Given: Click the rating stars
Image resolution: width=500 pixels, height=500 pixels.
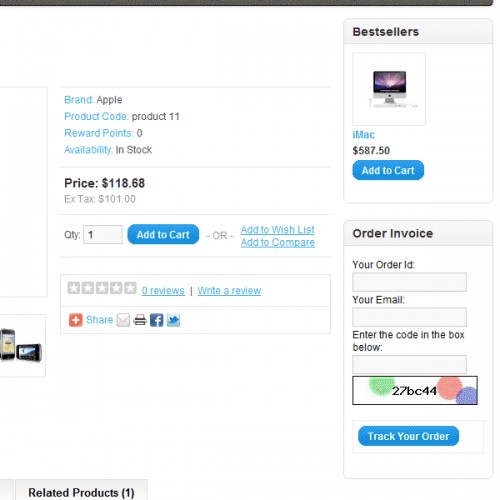Looking at the screenshot, I should click(x=102, y=288).
